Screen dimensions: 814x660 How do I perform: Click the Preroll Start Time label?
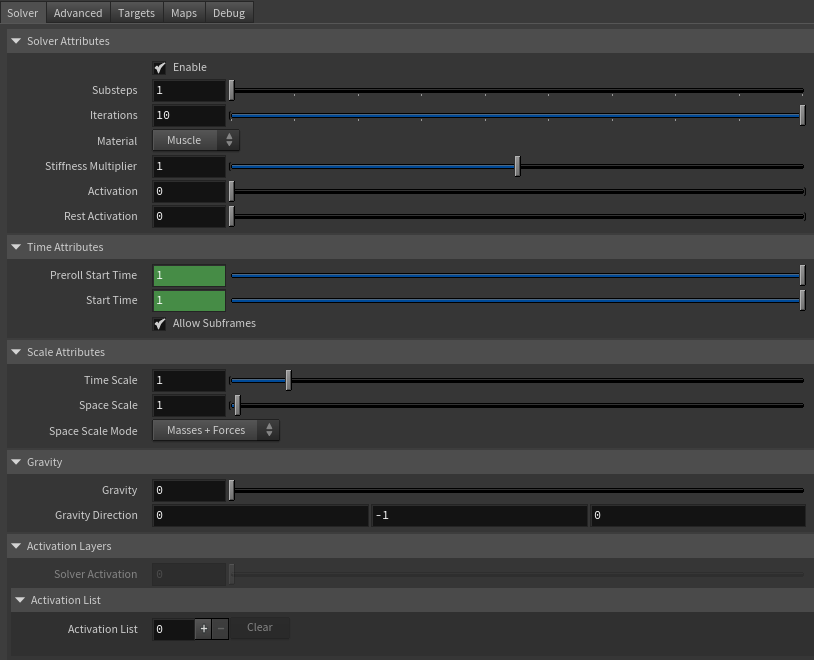coord(93,275)
